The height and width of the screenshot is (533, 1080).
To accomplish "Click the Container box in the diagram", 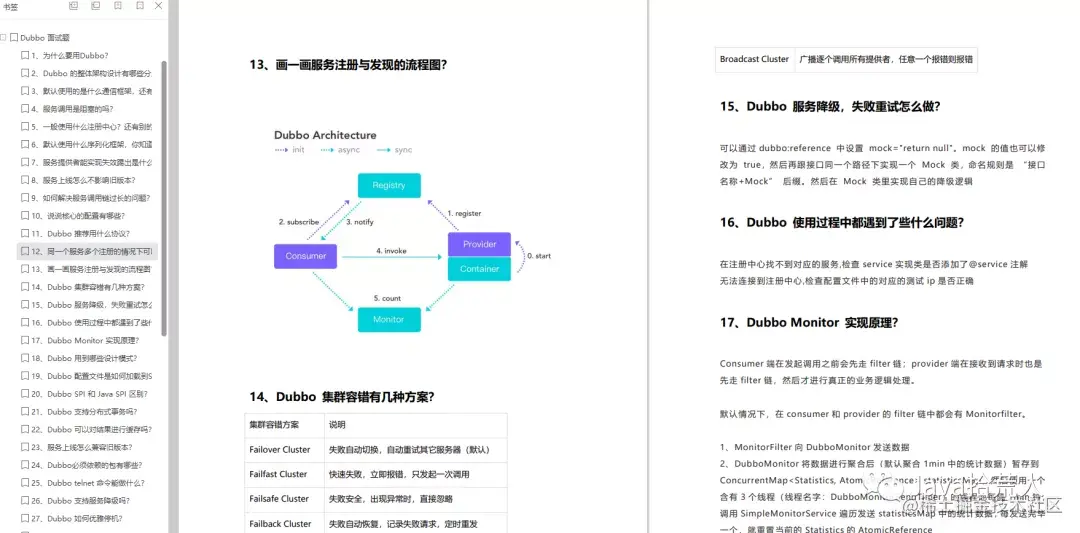I will pos(479,269).
